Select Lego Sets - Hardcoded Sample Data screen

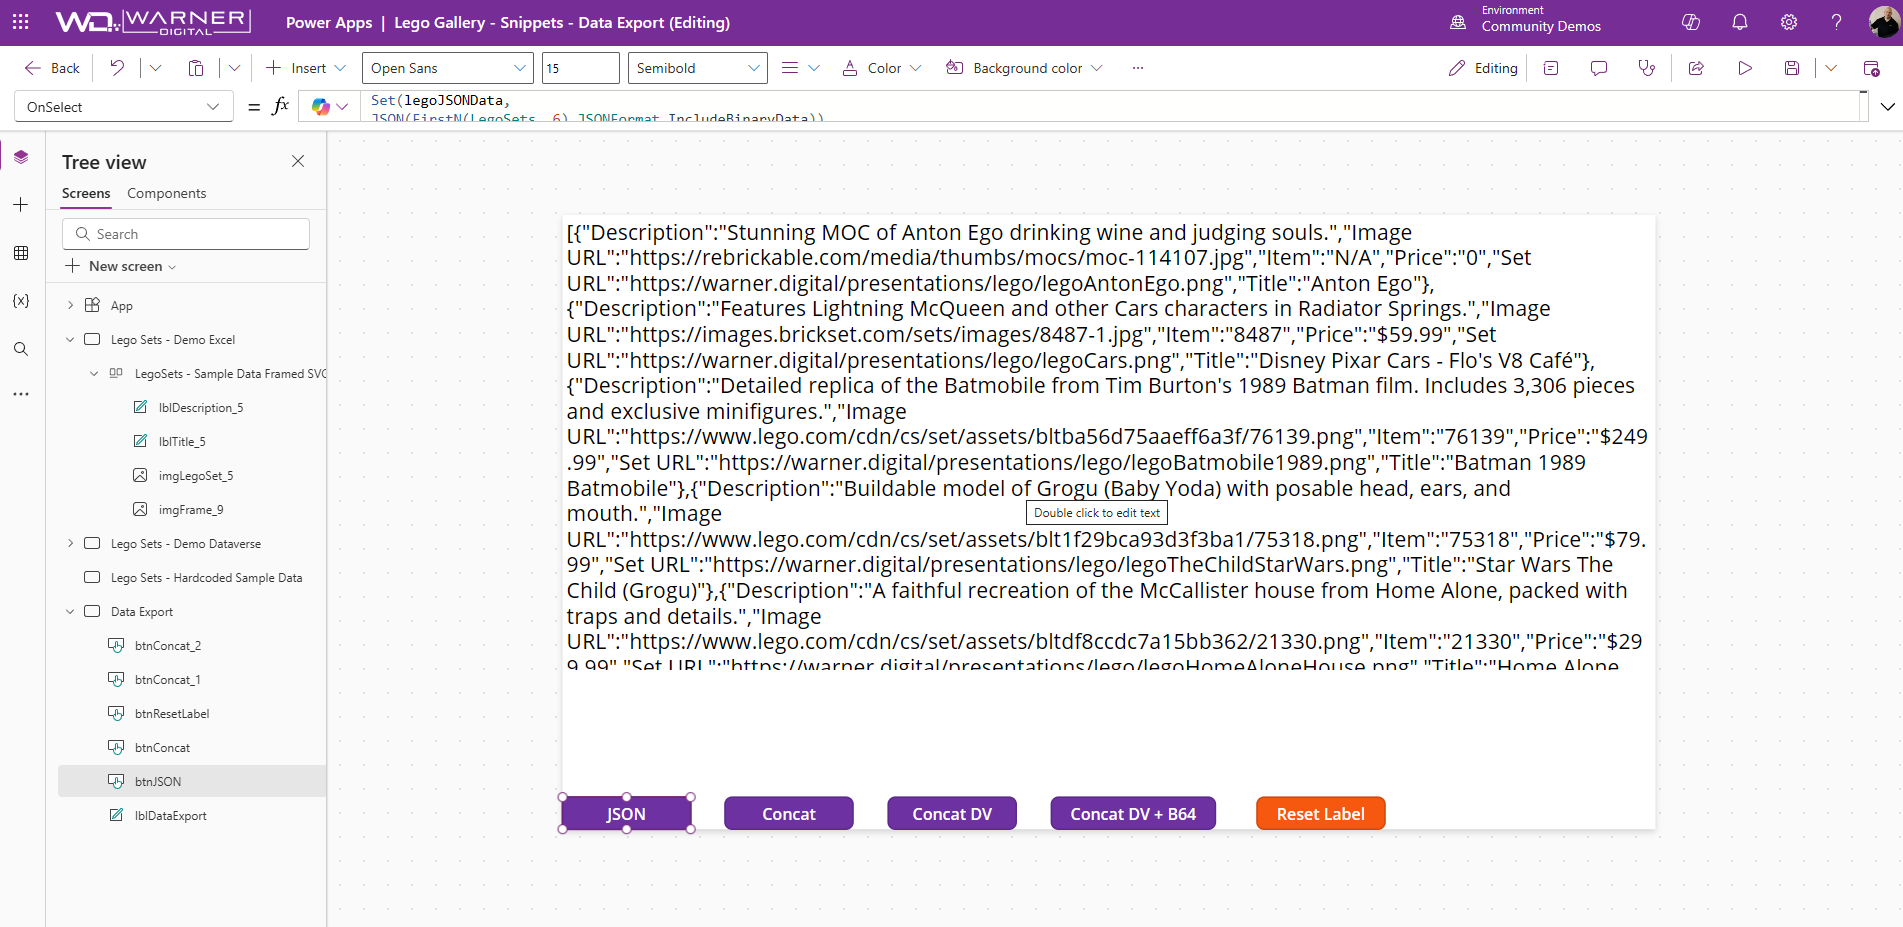[206, 578]
